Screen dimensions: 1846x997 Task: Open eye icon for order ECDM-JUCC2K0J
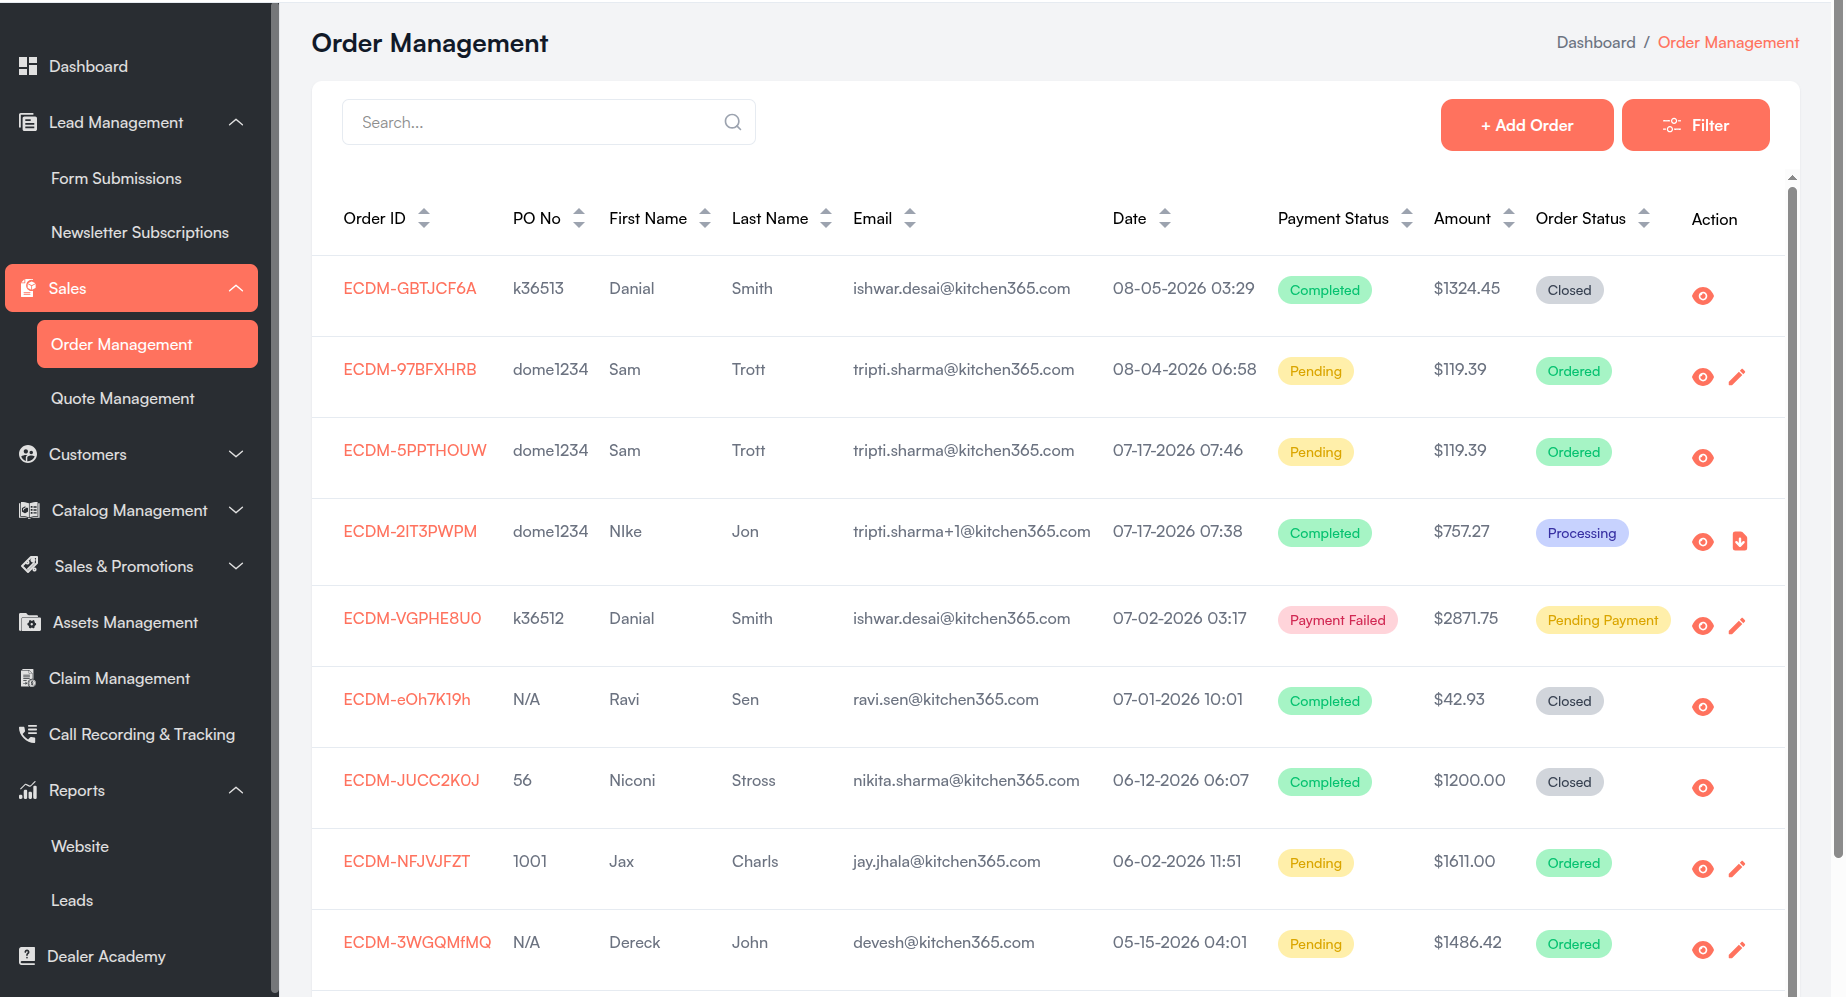click(x=1702, y=788)
